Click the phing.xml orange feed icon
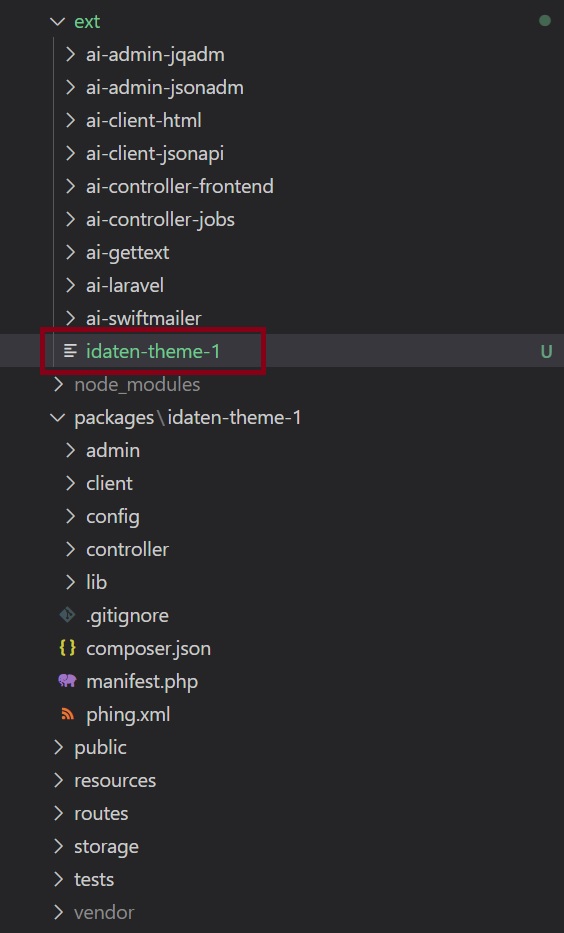The height and width of the screenshot is (933, 564). pos(67,714)
